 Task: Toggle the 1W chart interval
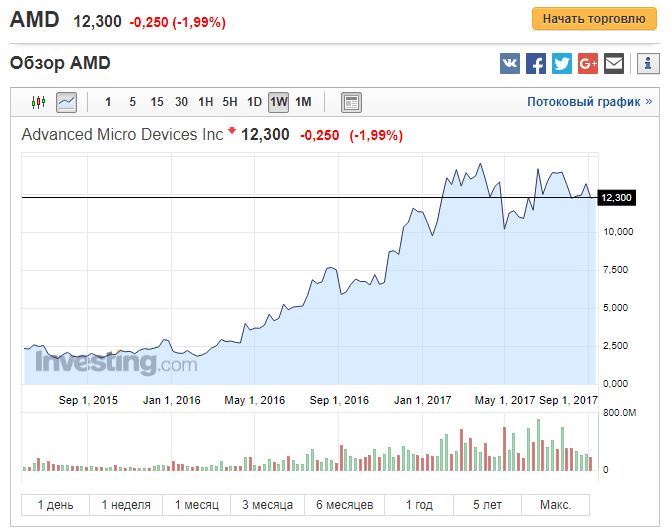(278, 102)
